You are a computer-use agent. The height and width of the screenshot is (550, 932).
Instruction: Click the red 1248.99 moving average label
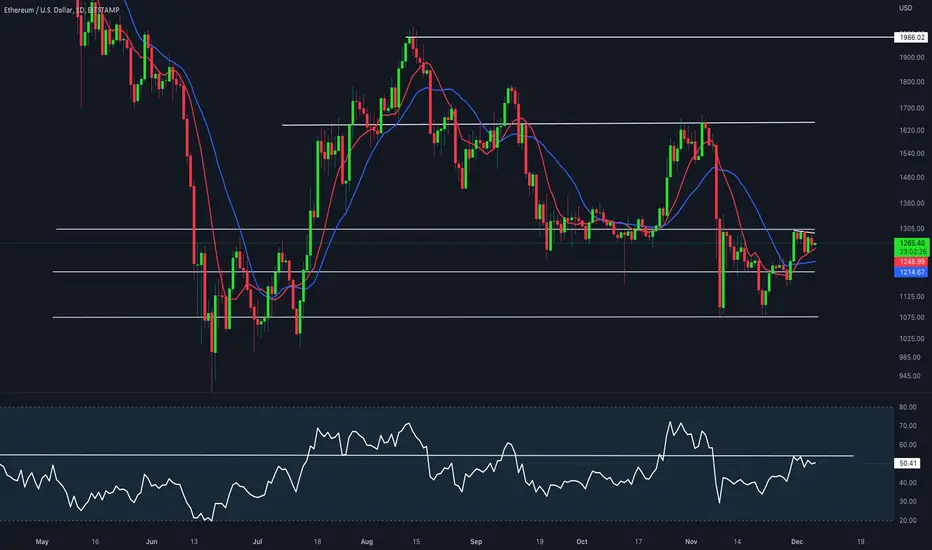pyautogui.click(x=911, y=262)
